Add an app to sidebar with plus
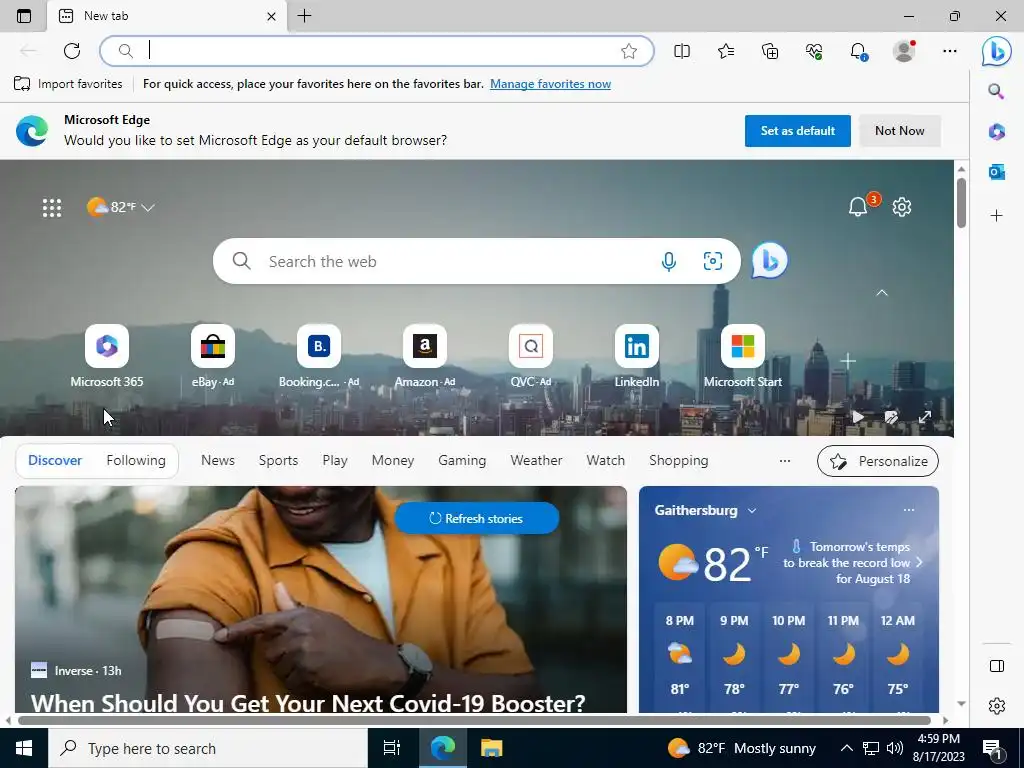Image resolution: width=1024 pixels, height=768 pixels. [996, 216]
